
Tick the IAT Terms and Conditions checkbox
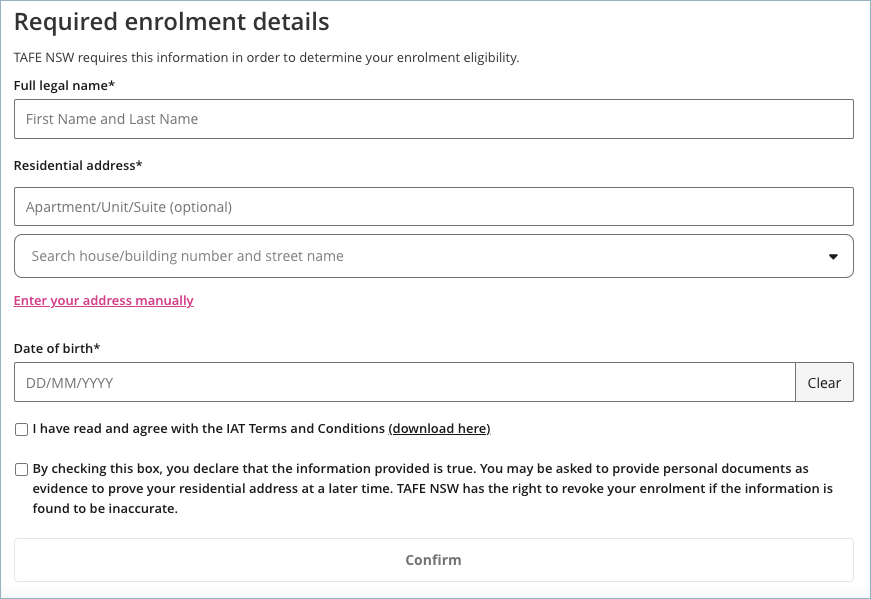point(21,430)
